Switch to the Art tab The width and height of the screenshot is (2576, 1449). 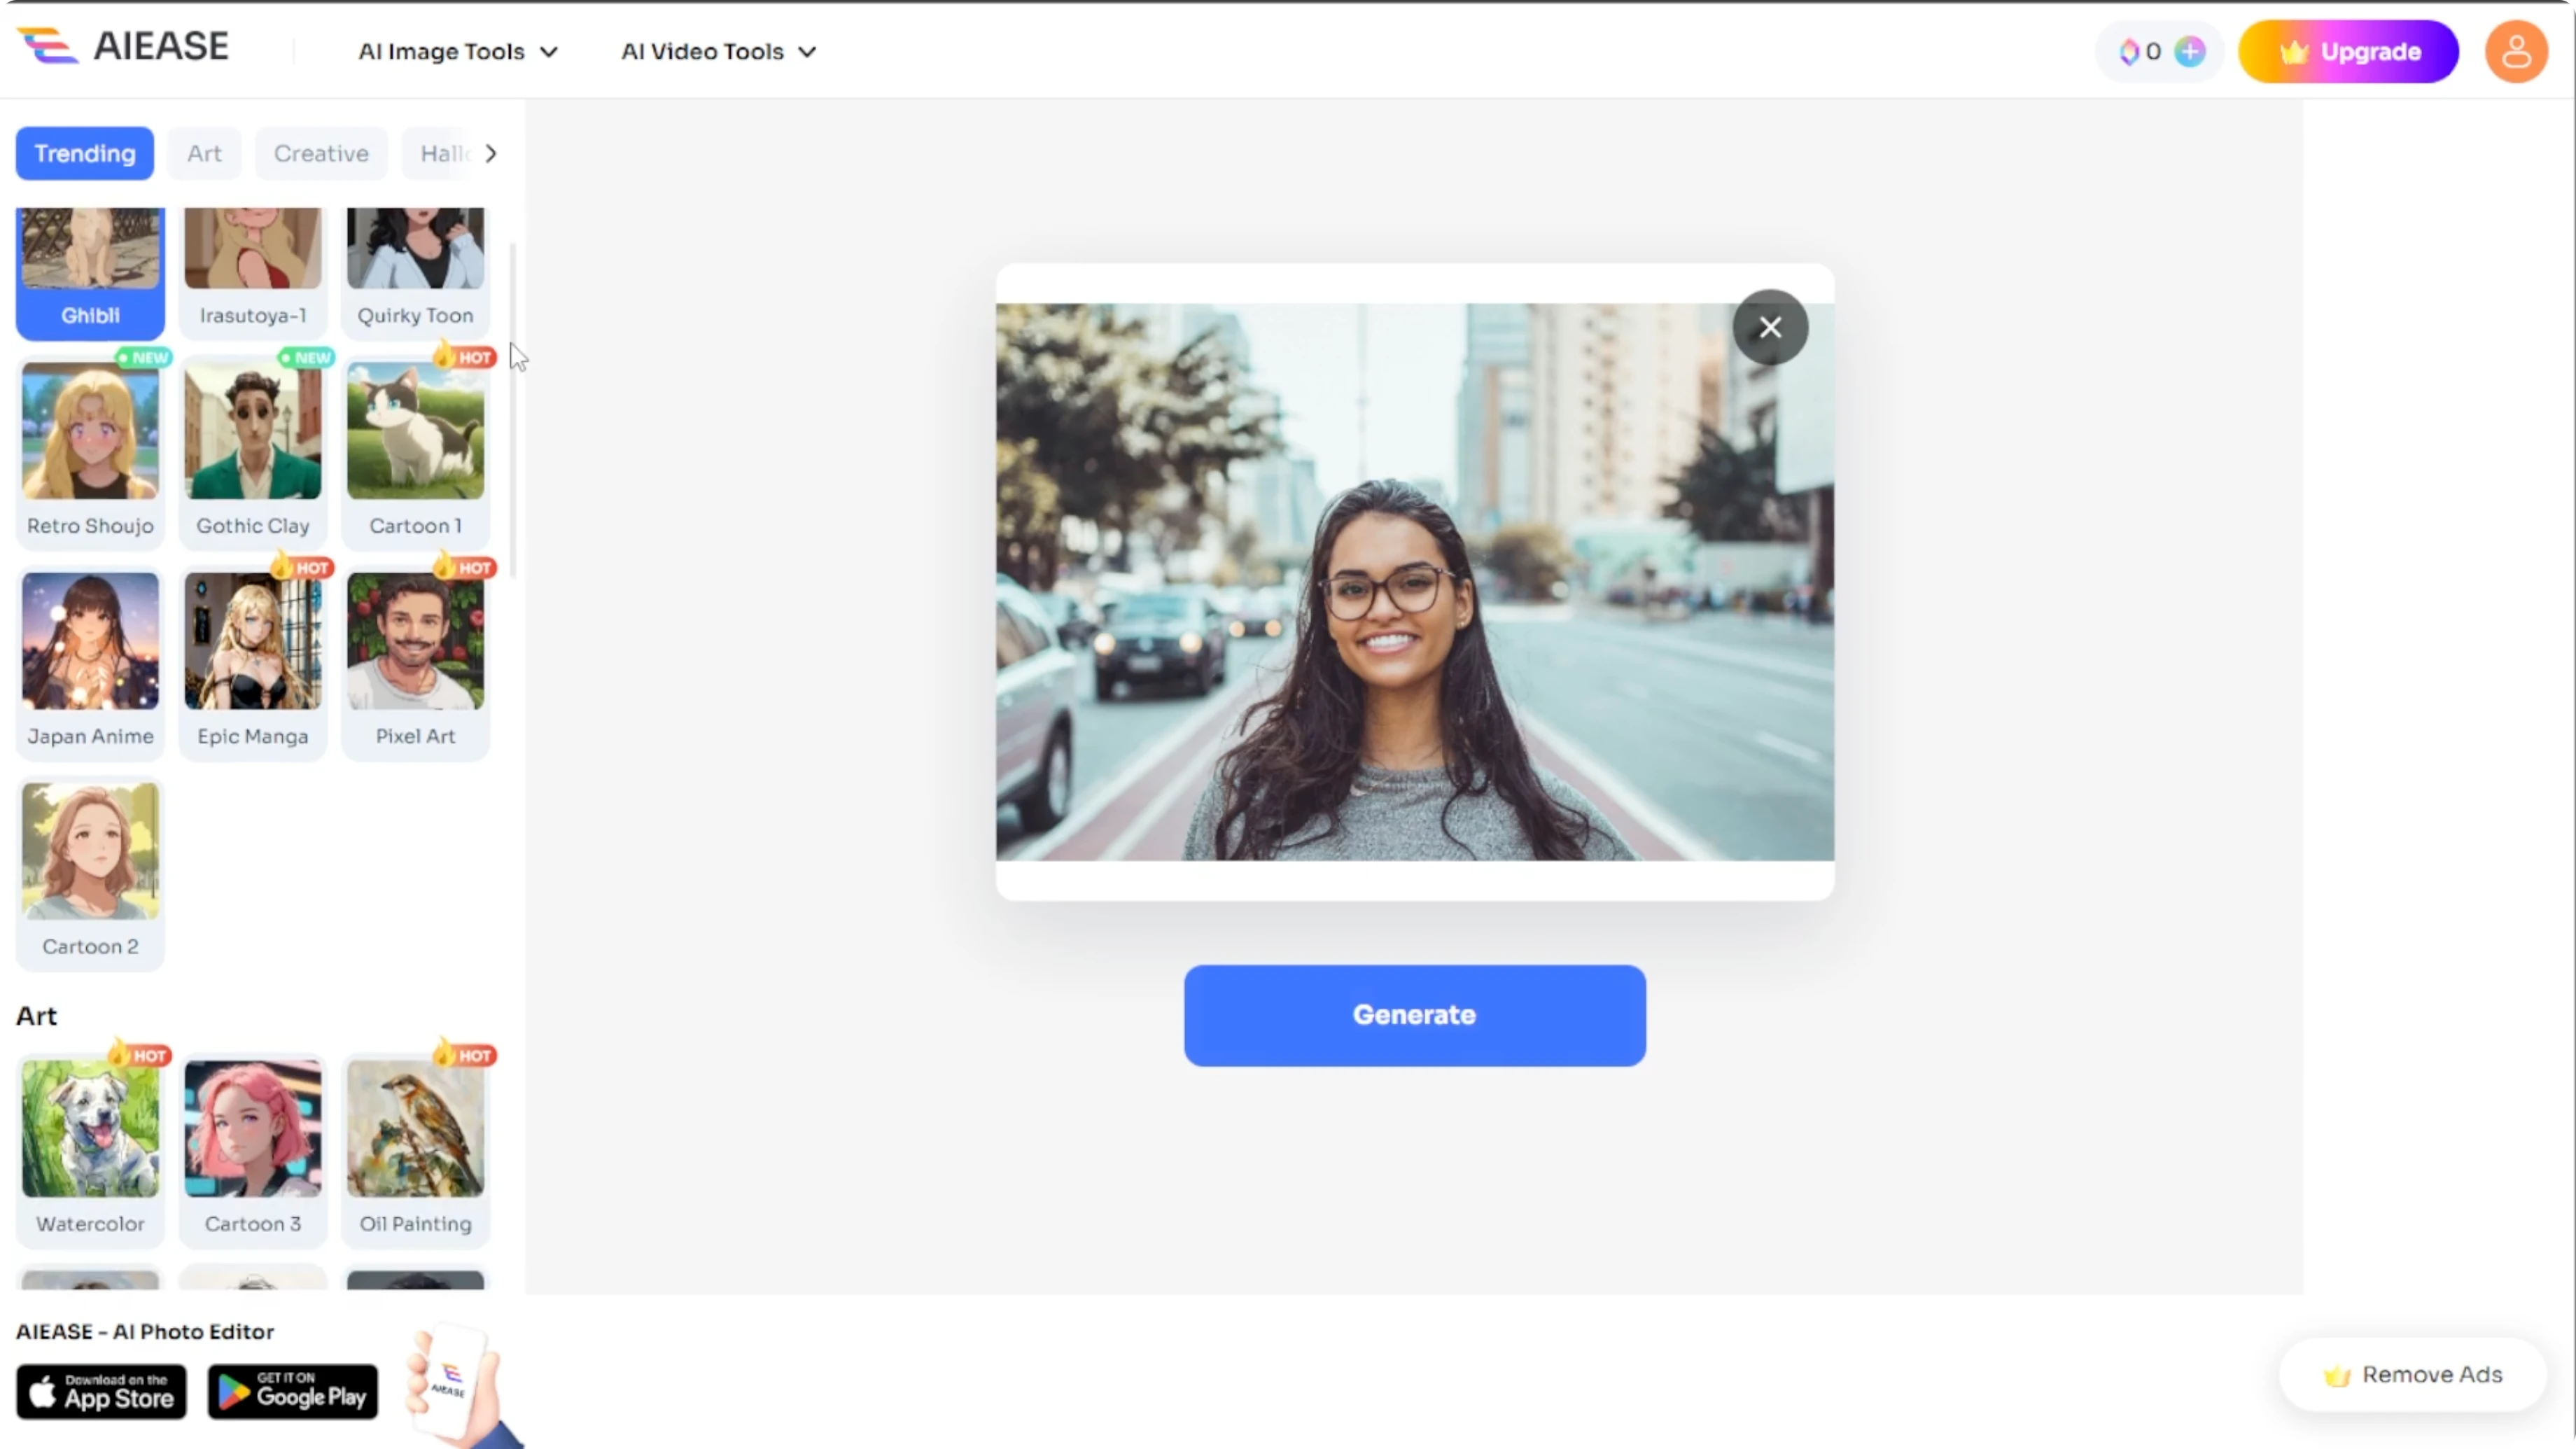pyautogui.click(x=204, y=153)
